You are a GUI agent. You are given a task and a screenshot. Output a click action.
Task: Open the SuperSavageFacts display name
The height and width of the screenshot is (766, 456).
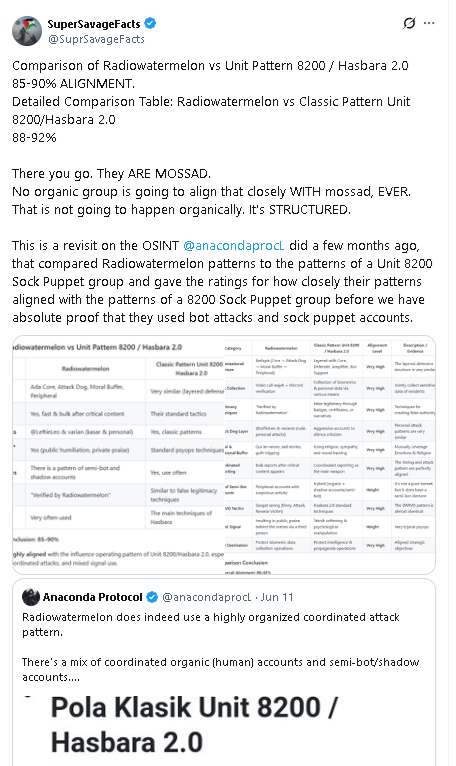click(x=94, y=23)
